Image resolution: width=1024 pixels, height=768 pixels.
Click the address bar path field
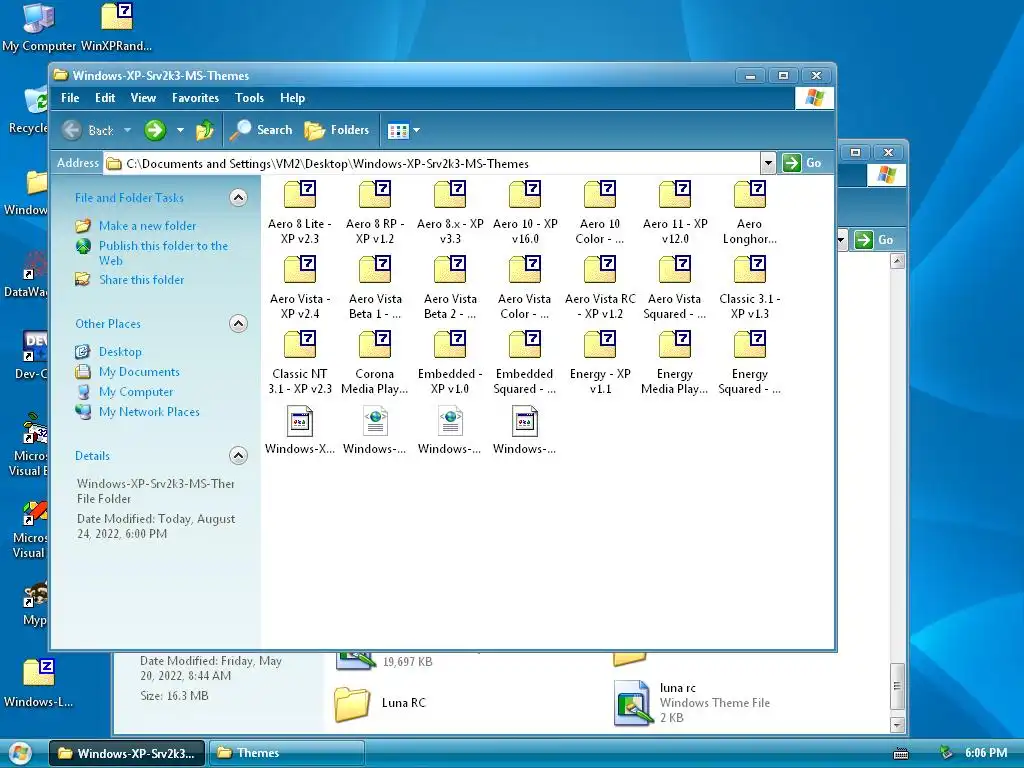(431, 164)
